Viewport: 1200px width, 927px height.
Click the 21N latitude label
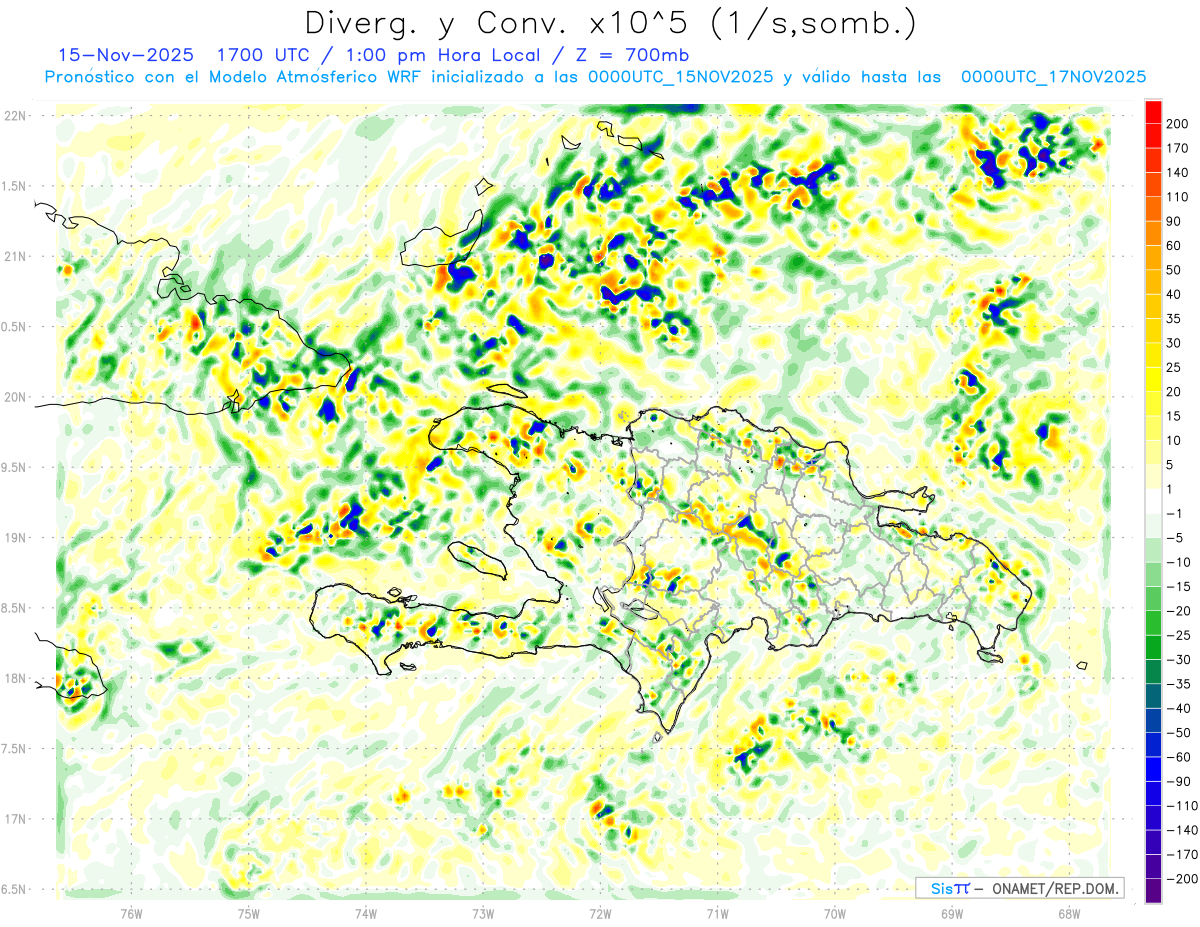[16, 256]
